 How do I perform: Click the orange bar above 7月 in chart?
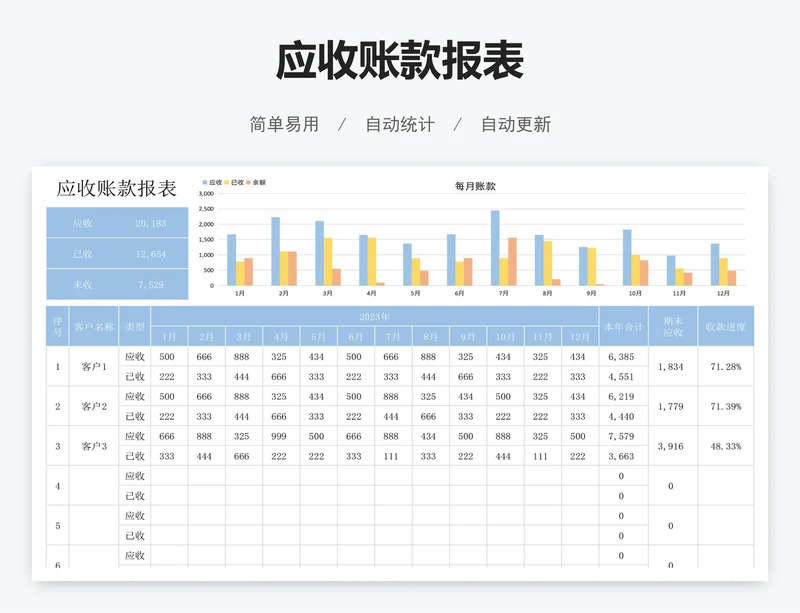[x=512, y=262]
